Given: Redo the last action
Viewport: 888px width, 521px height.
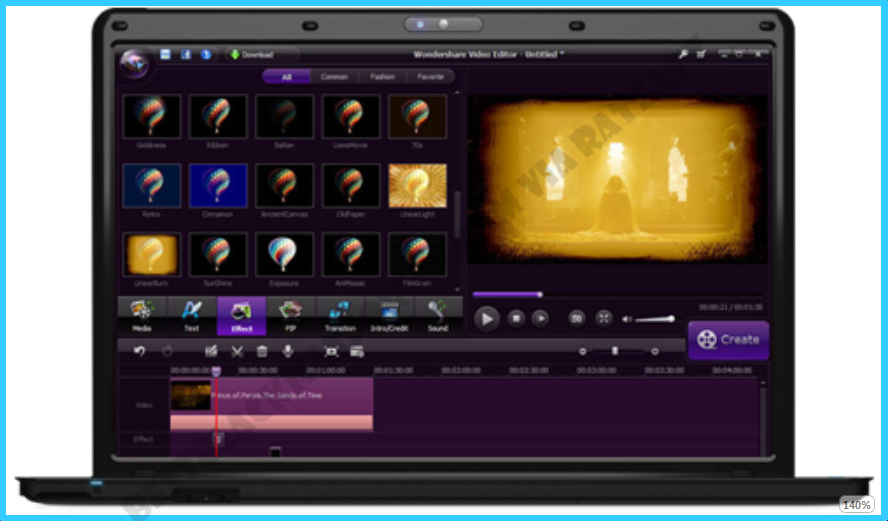Looking at the screenshot, I should click(x=167, y=352).
